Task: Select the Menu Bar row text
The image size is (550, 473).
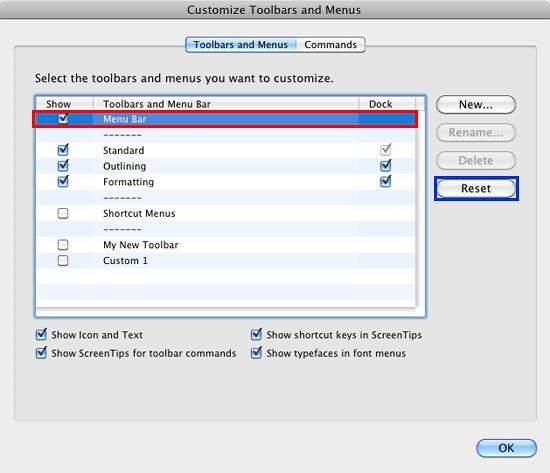Action: pos(125,119)
